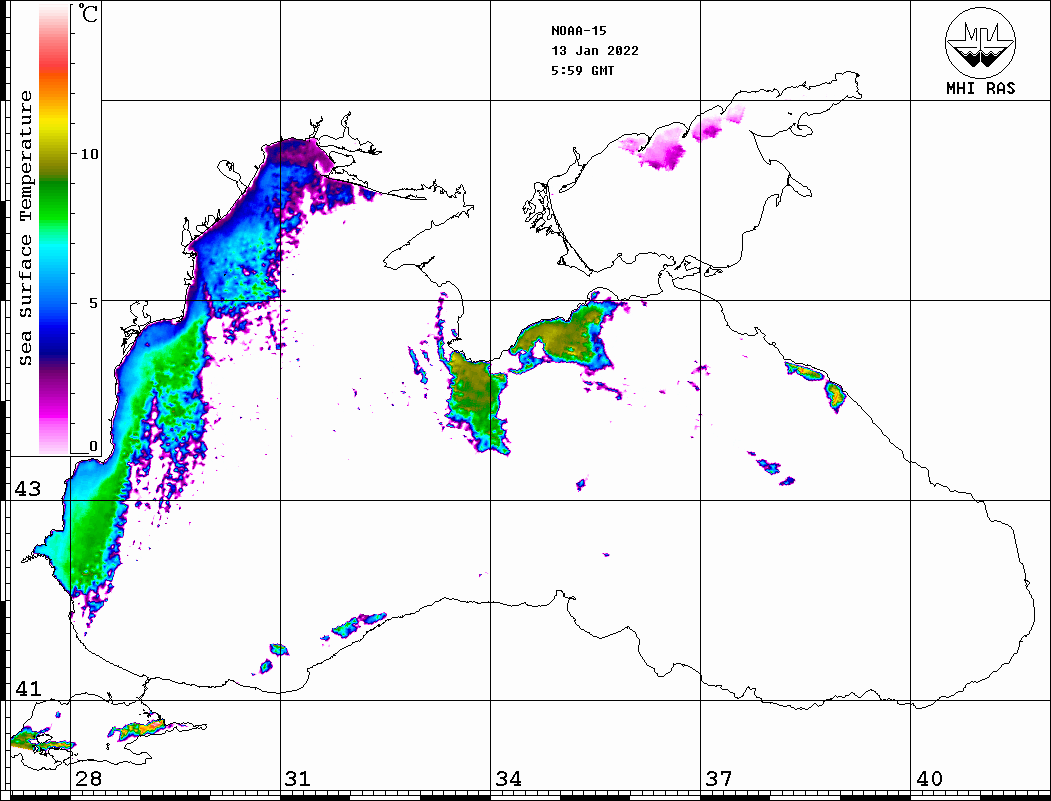Click the 'Sea Surface Temperature' vertical label
Viewport: 1051px width, 801px height.
[25, 228]
